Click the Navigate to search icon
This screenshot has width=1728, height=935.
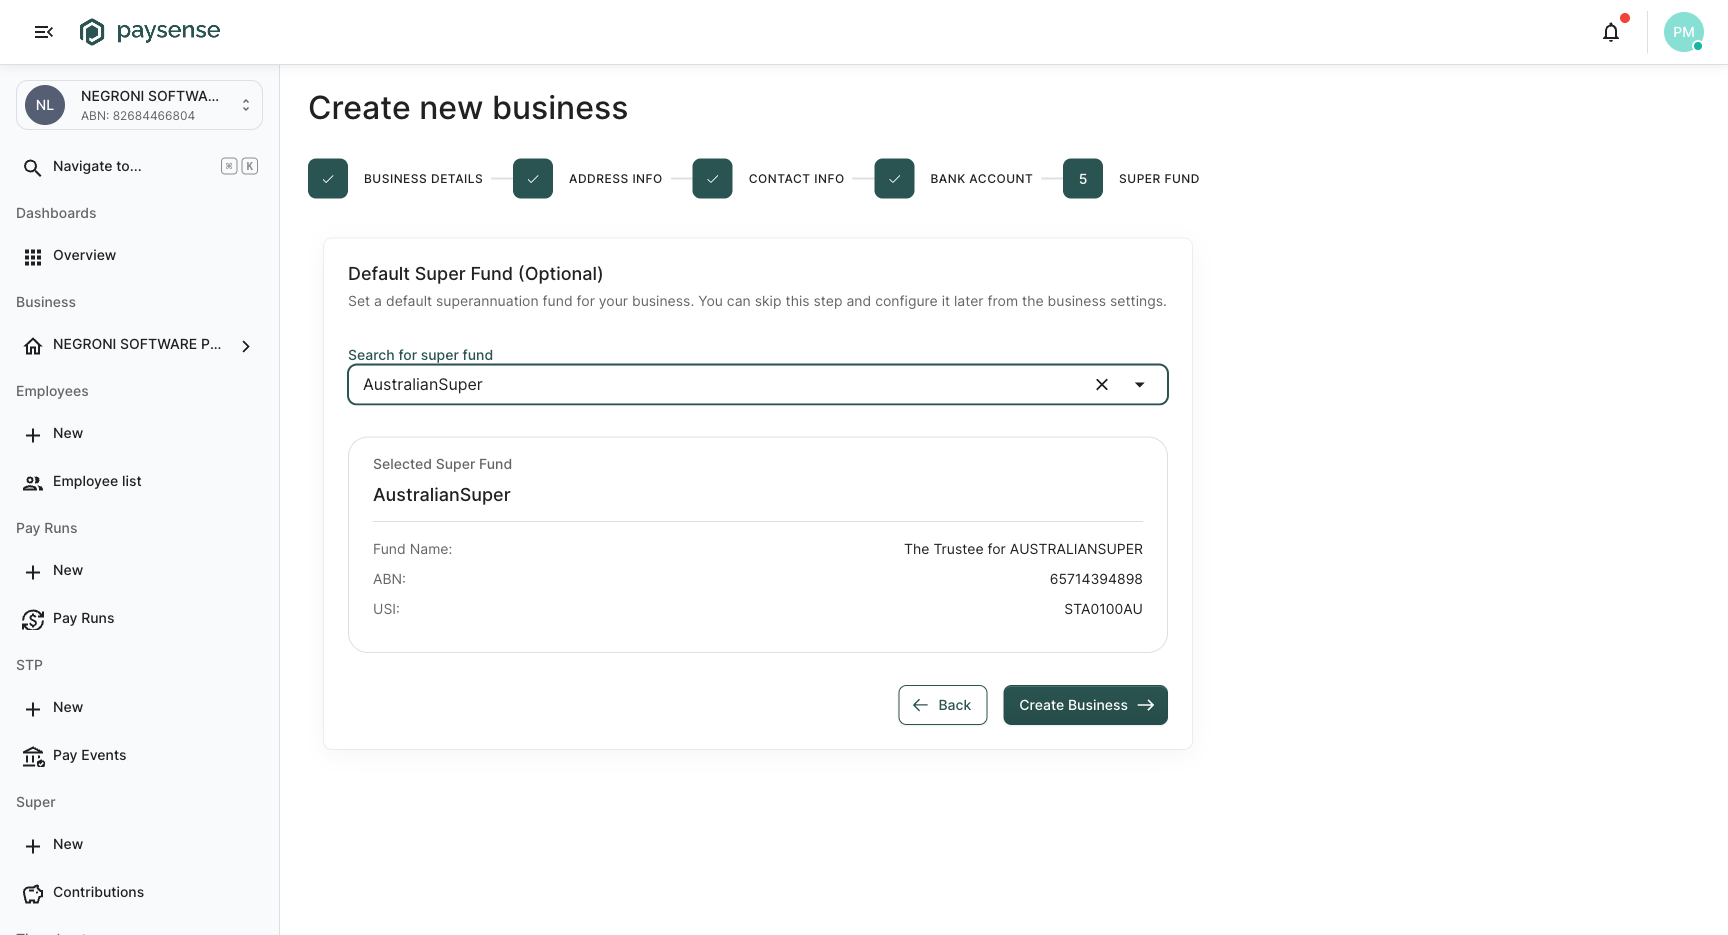click(33, 167)
